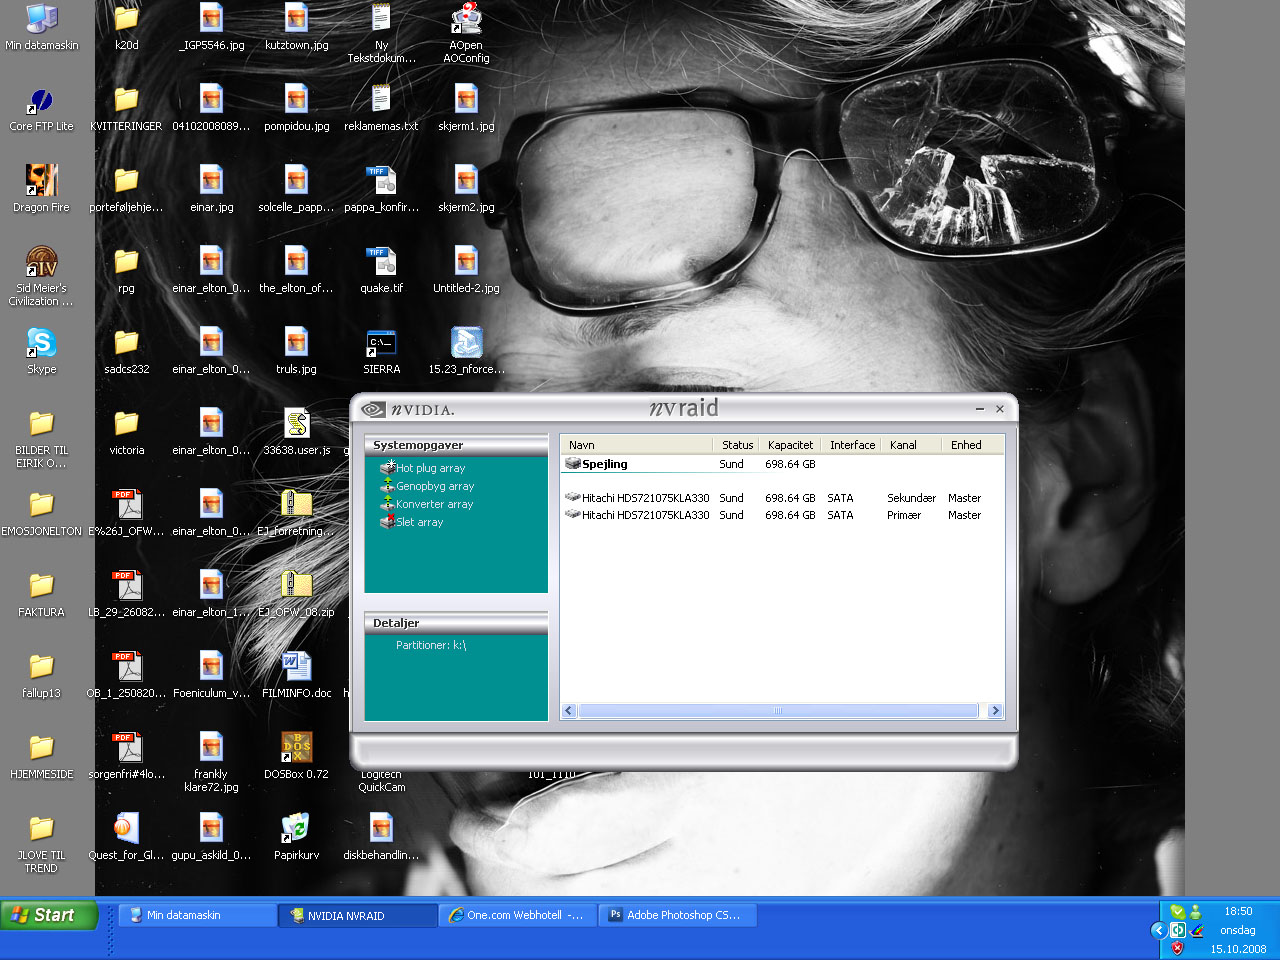Click Partitioner: k:\ in Detaljer panel
This screenshot has width=1280, height=960.
pyautogui.click(x=431, y=645)
